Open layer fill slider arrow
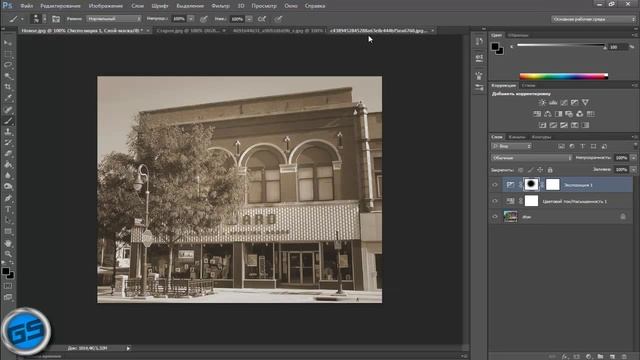The image size is (640, 360). [633, 169]
